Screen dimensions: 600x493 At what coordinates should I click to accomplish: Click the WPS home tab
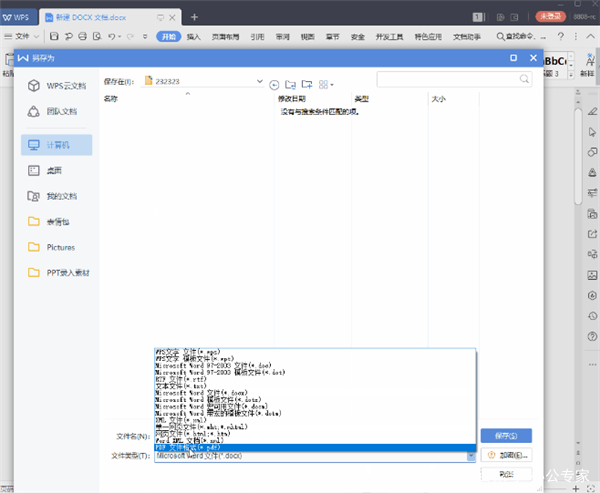(x=16, y=17)
